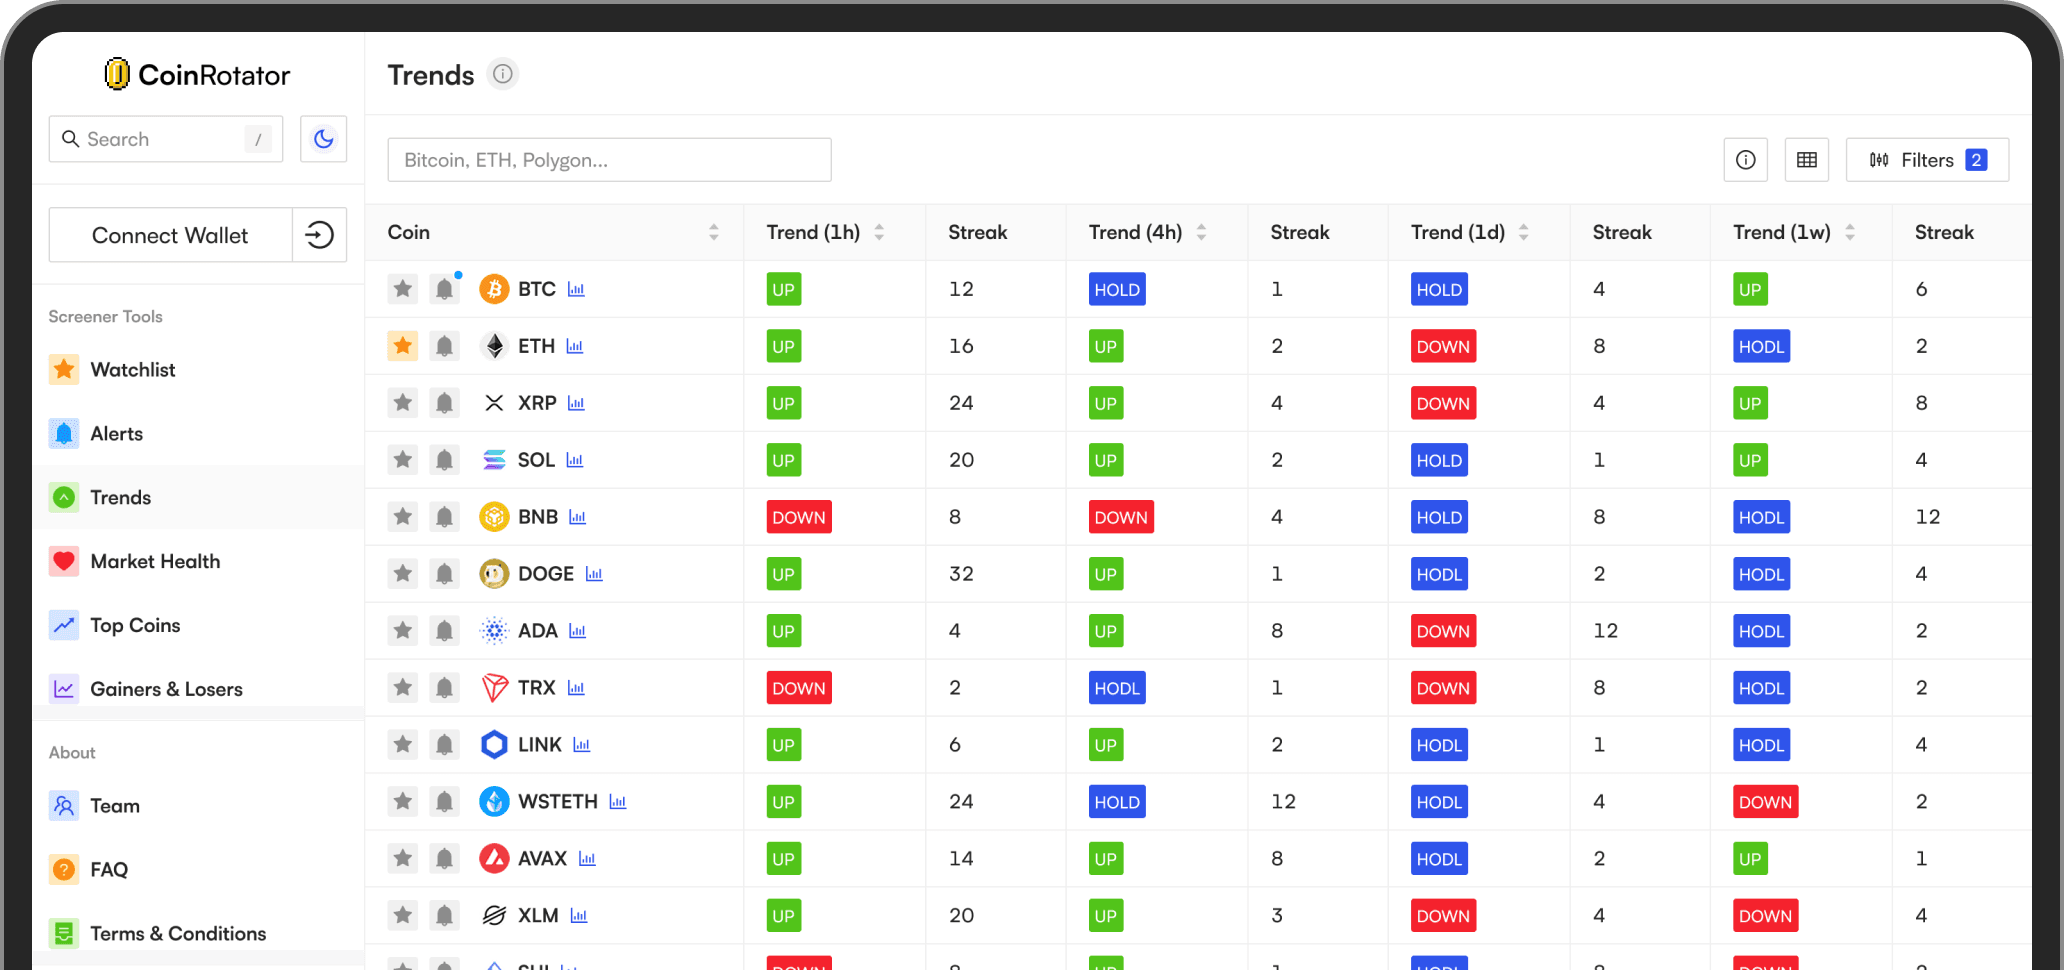Set an alert bell for LINK
Screen dimensions: 2064x970
pos(445,745)
